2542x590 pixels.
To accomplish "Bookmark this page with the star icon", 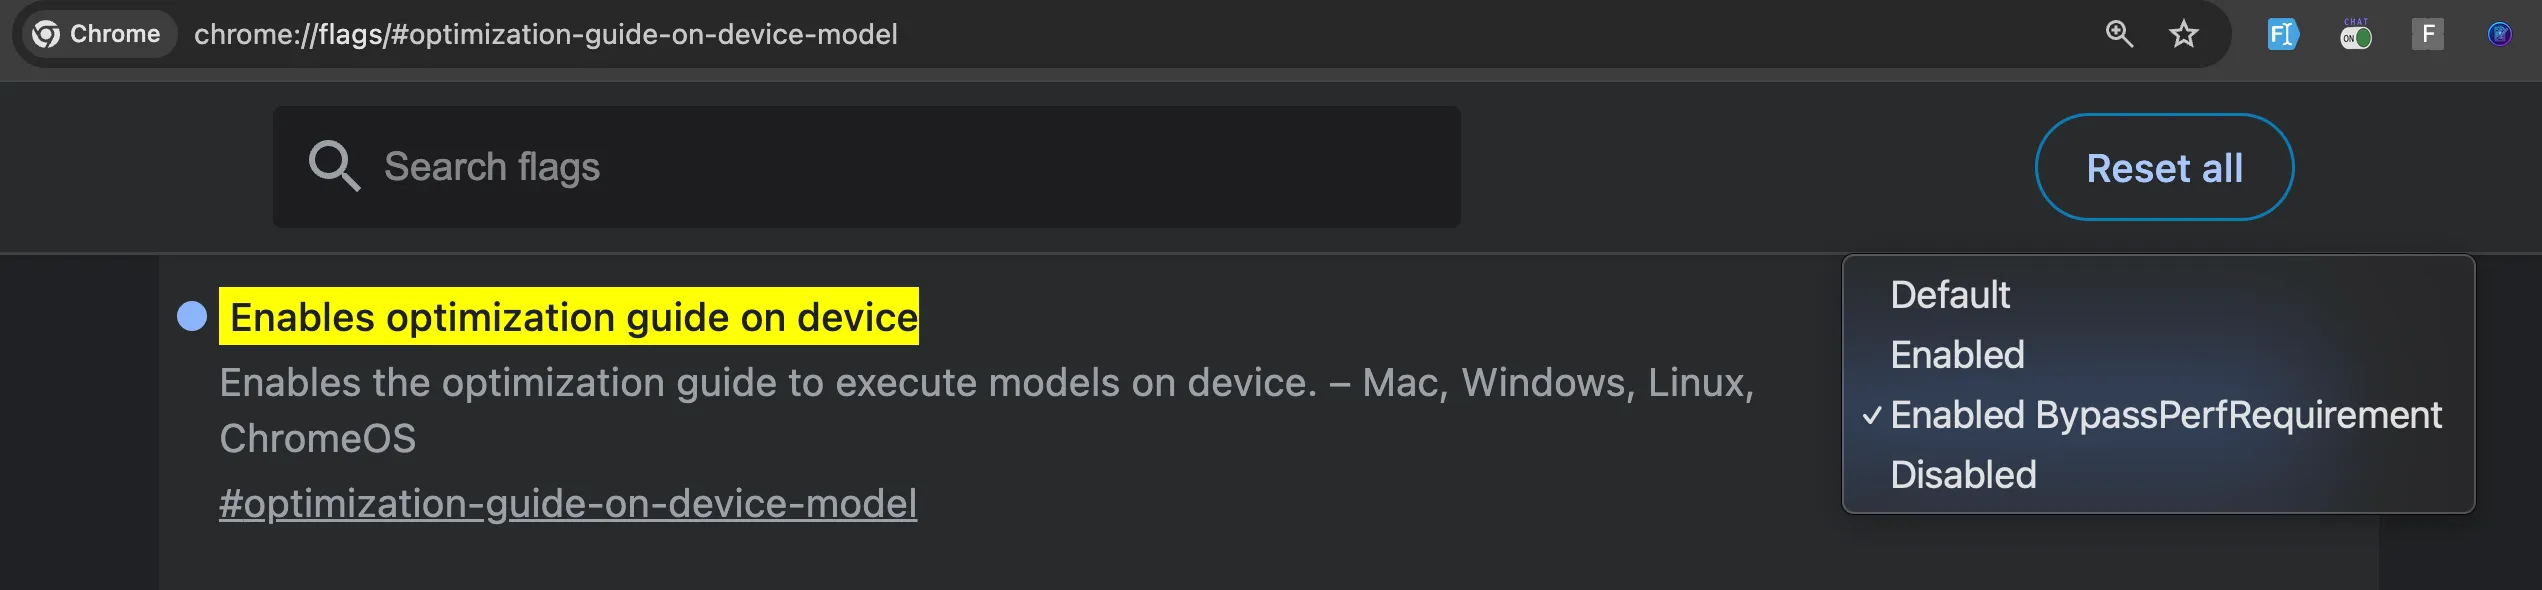I will (2184, 34).
